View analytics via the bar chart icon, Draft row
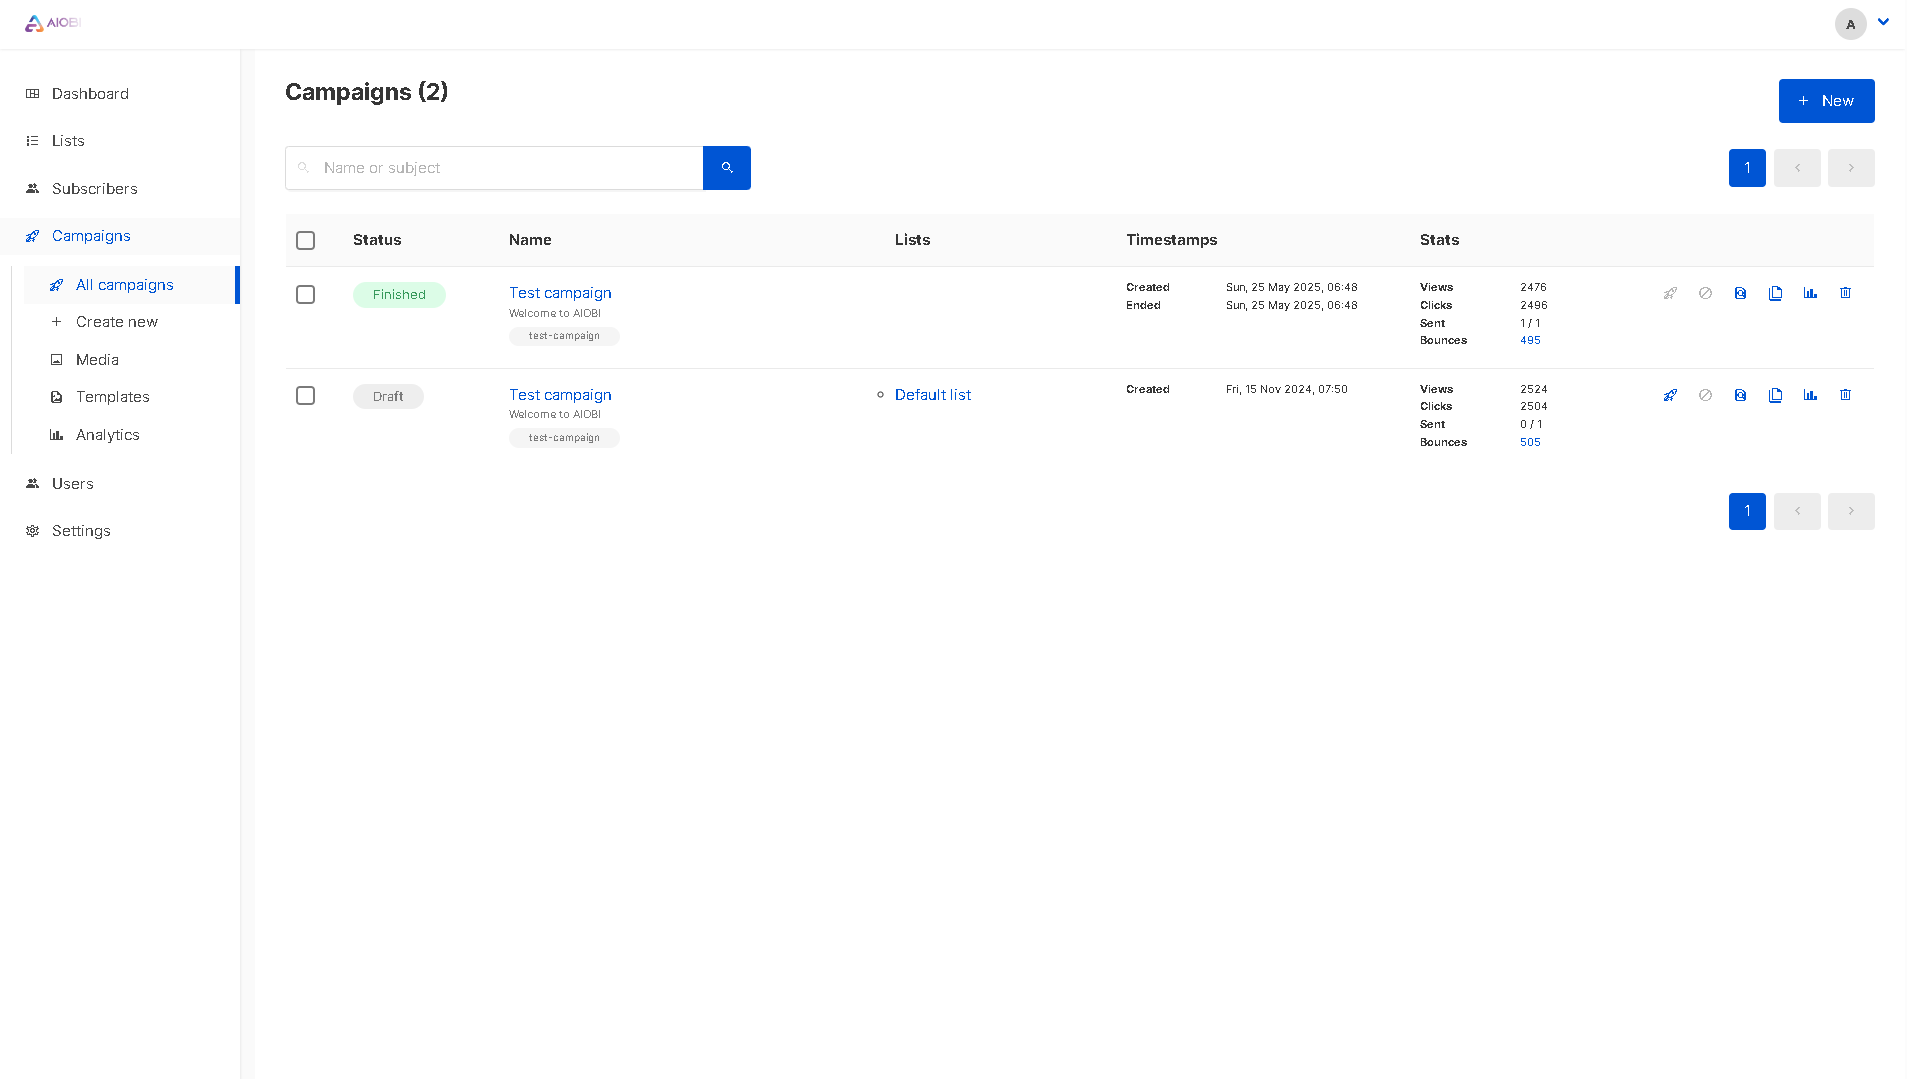 (x=1810, y=395)
